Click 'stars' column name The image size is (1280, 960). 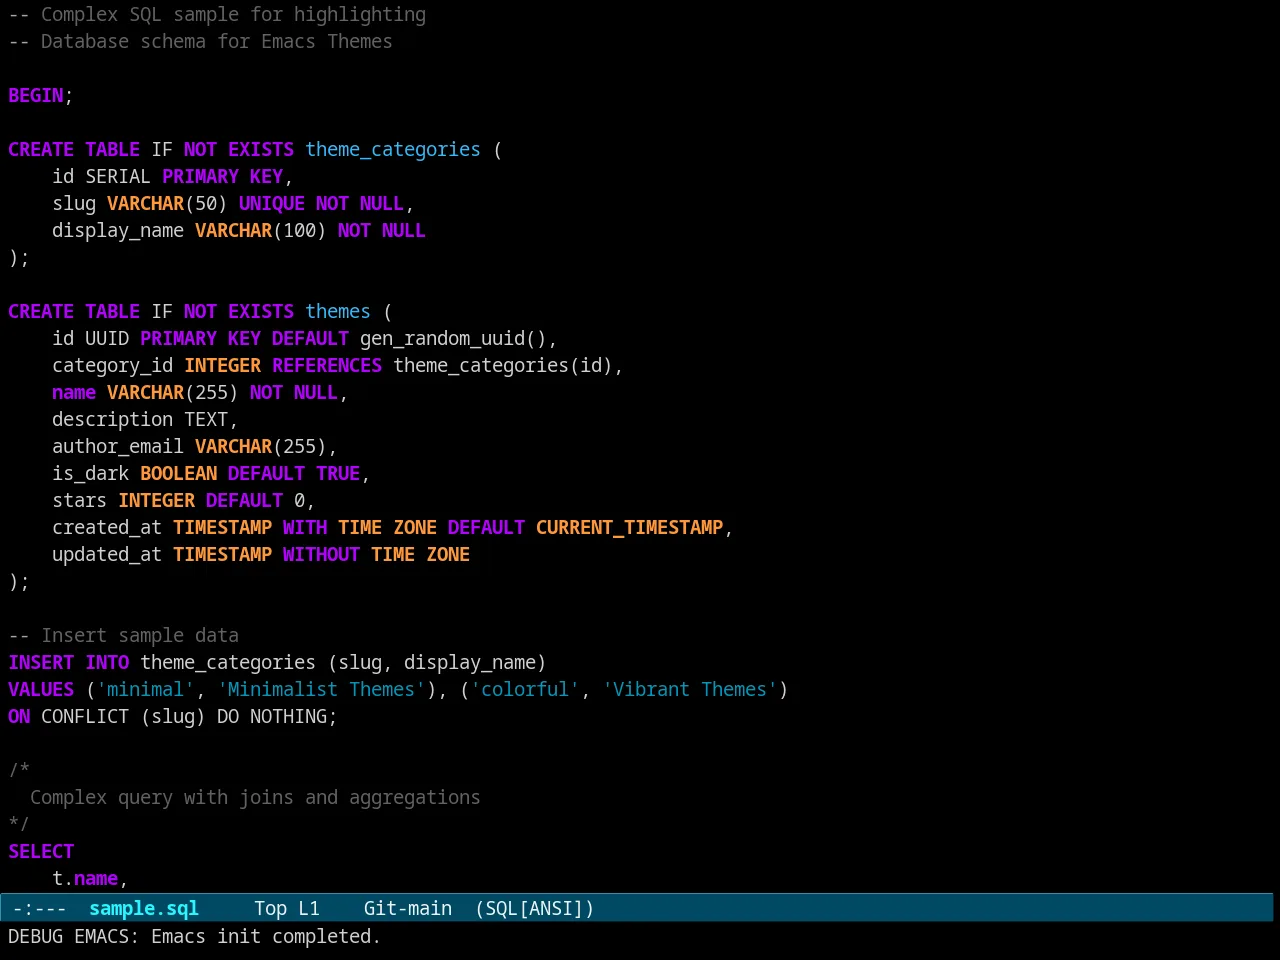(79, 500)
